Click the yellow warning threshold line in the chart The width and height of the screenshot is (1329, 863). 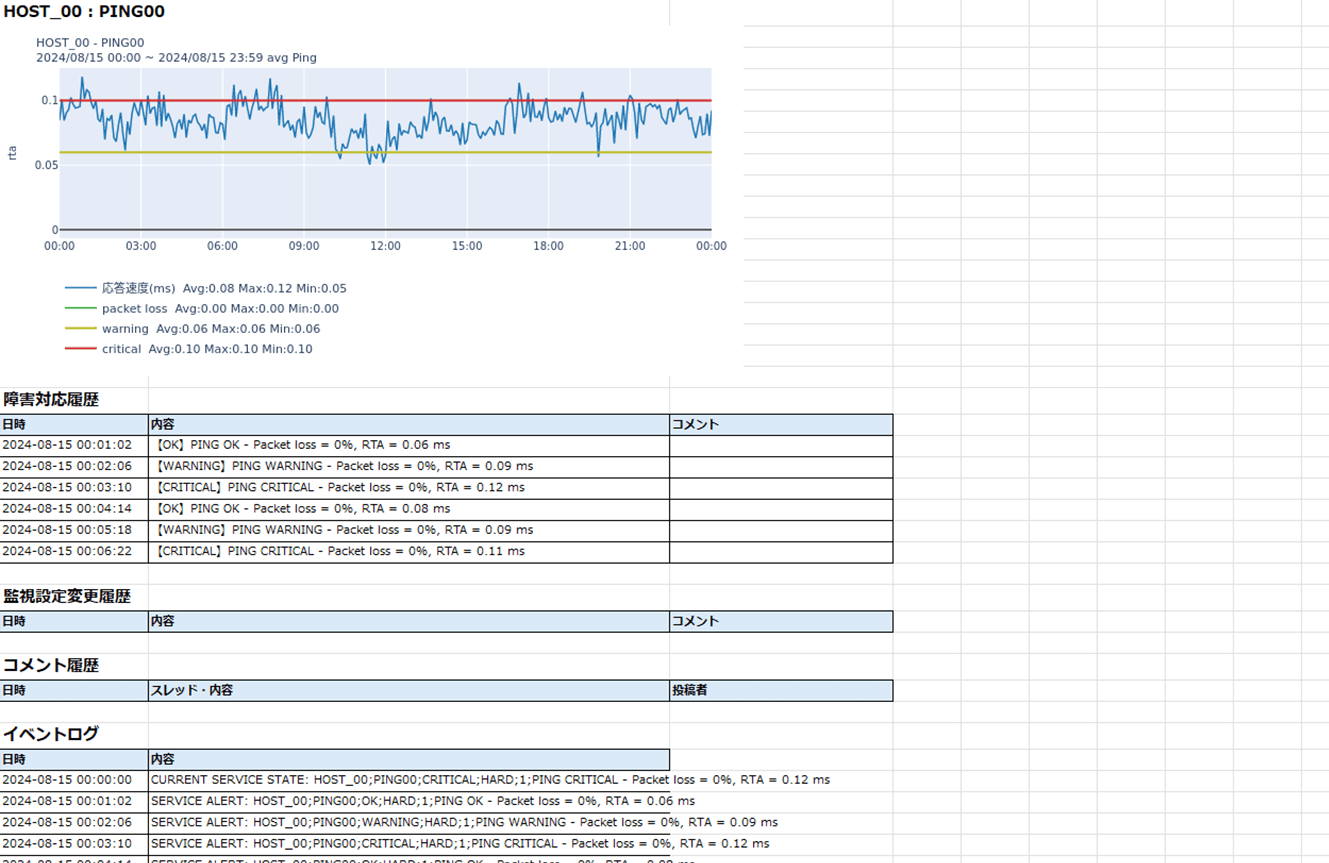[x=385, y=152]
